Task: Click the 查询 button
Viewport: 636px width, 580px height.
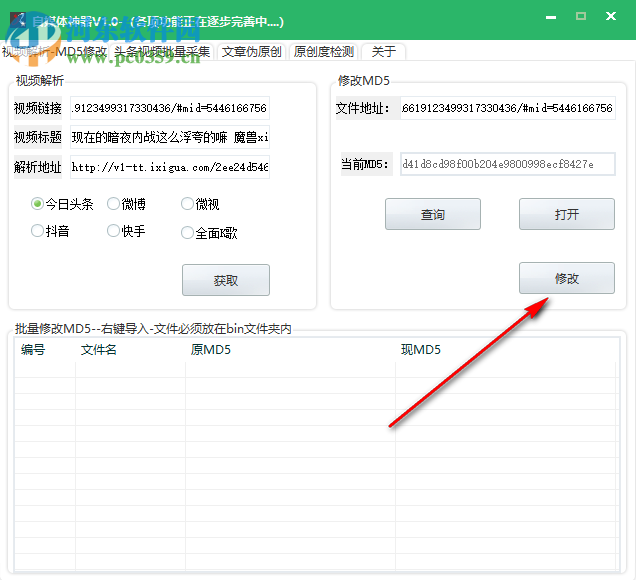Action: pos(433,214)
